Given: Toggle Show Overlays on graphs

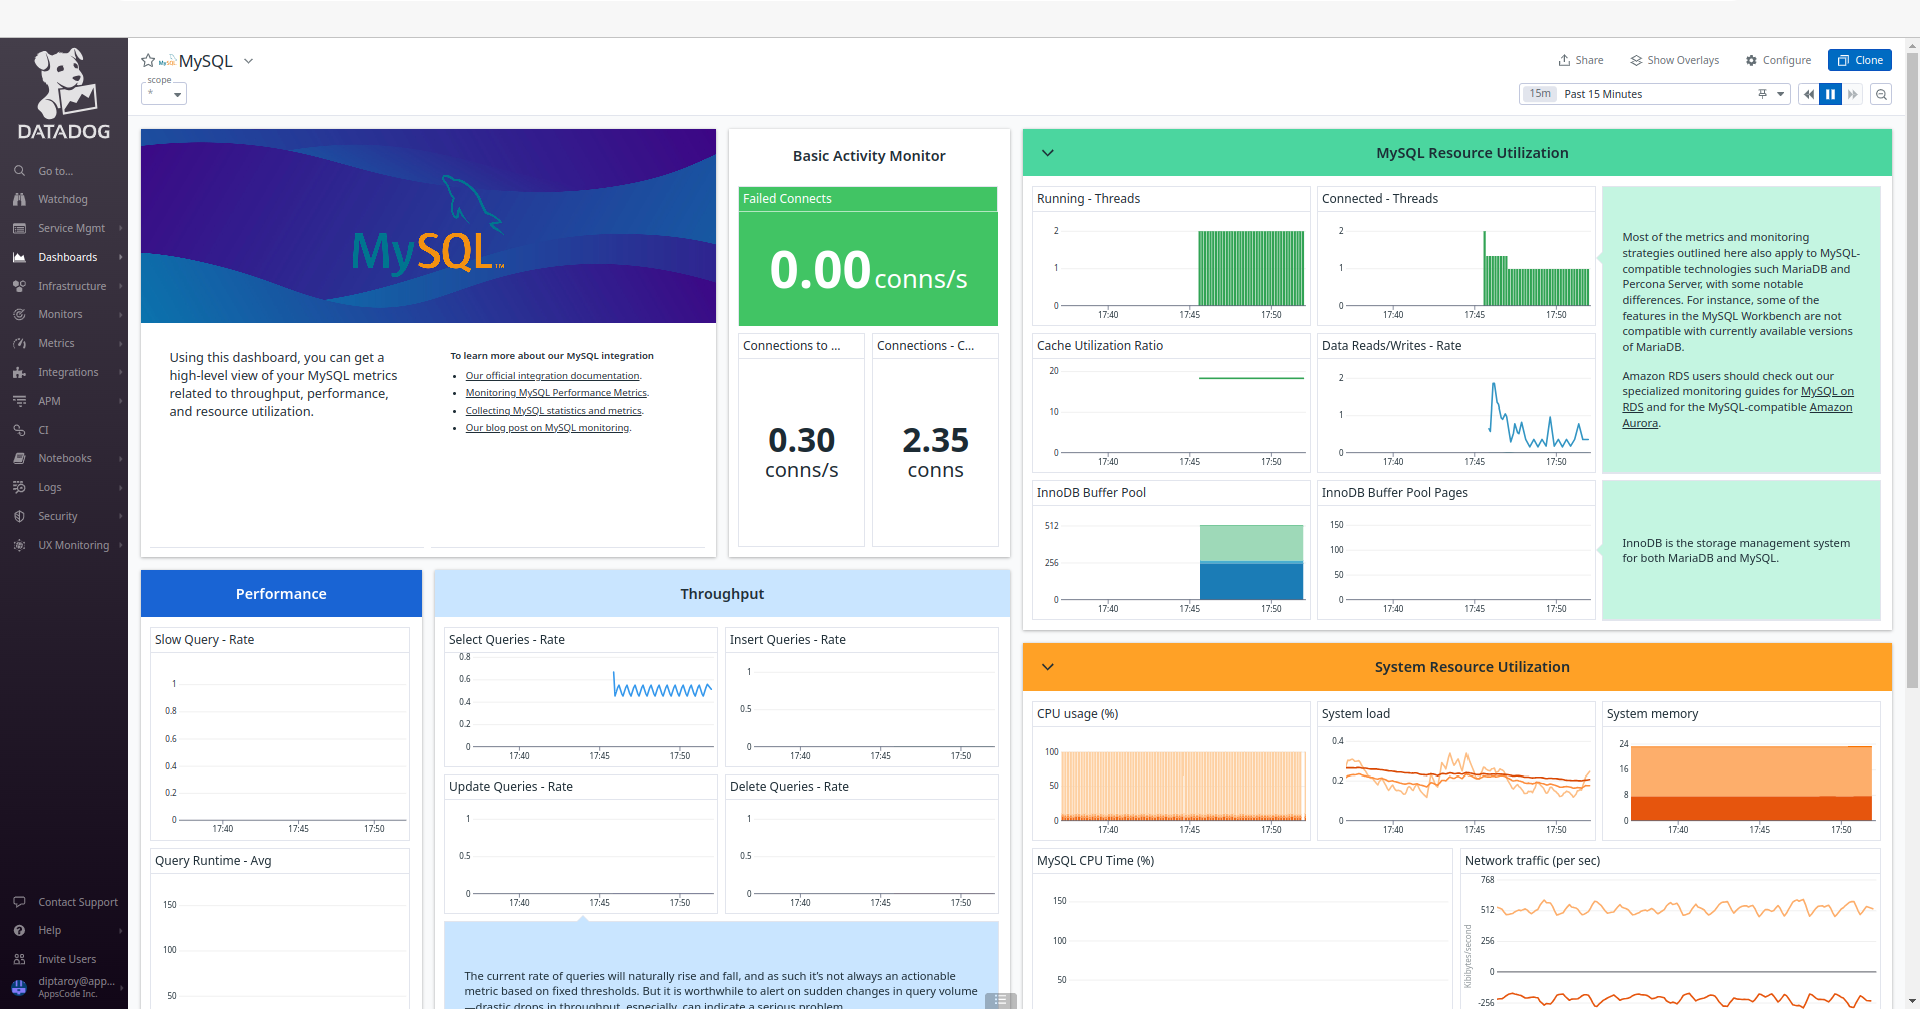Looking at the screenshot, I should click(x=1674, y=61).
